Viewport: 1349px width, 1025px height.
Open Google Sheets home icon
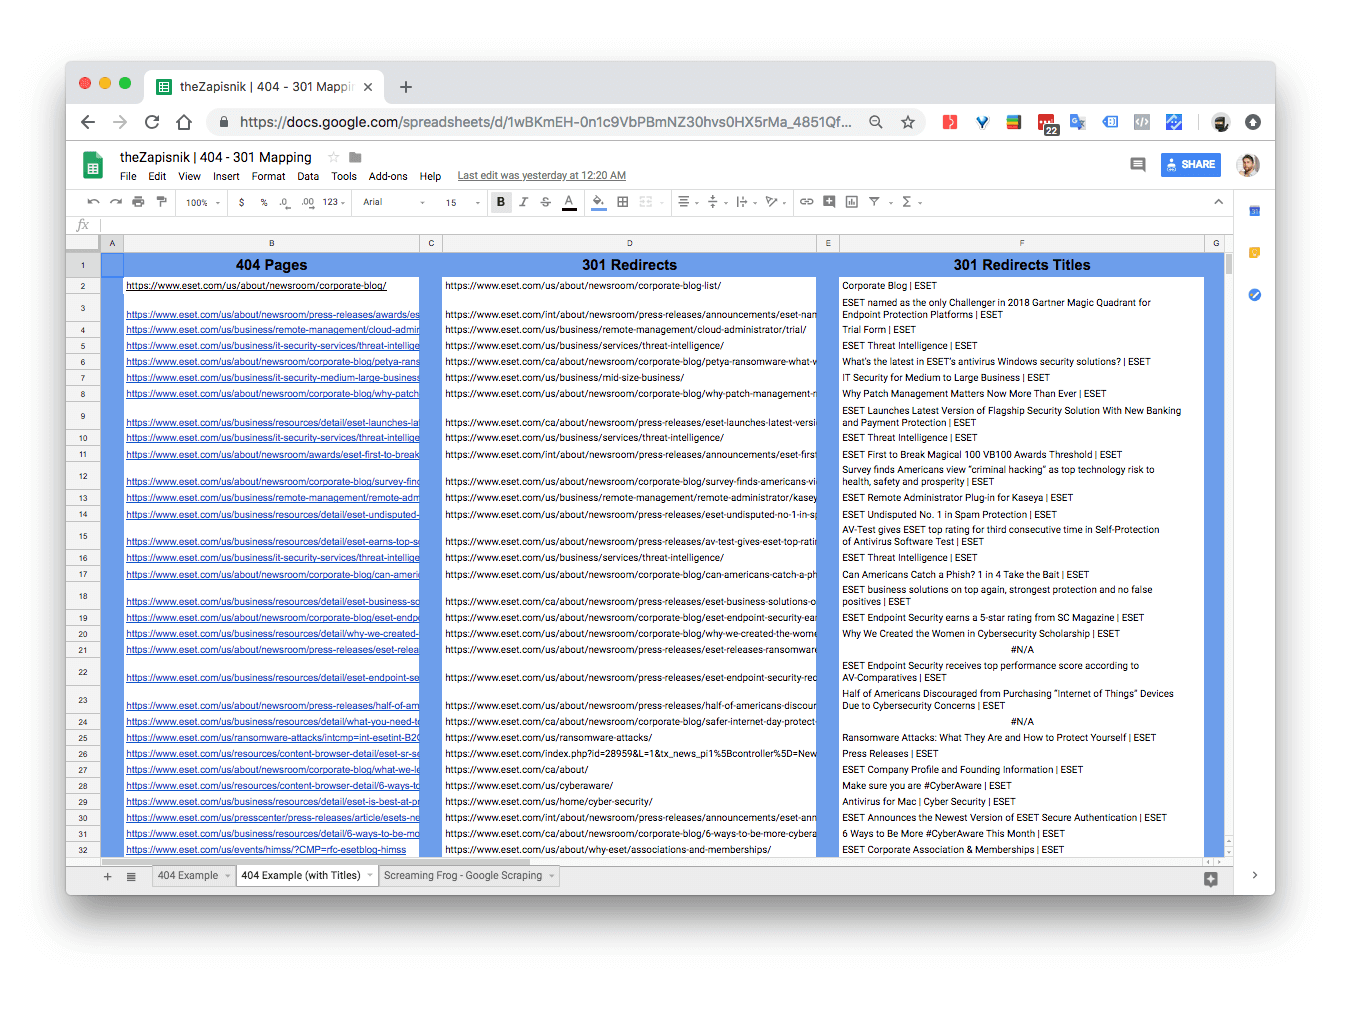point(93,166)
